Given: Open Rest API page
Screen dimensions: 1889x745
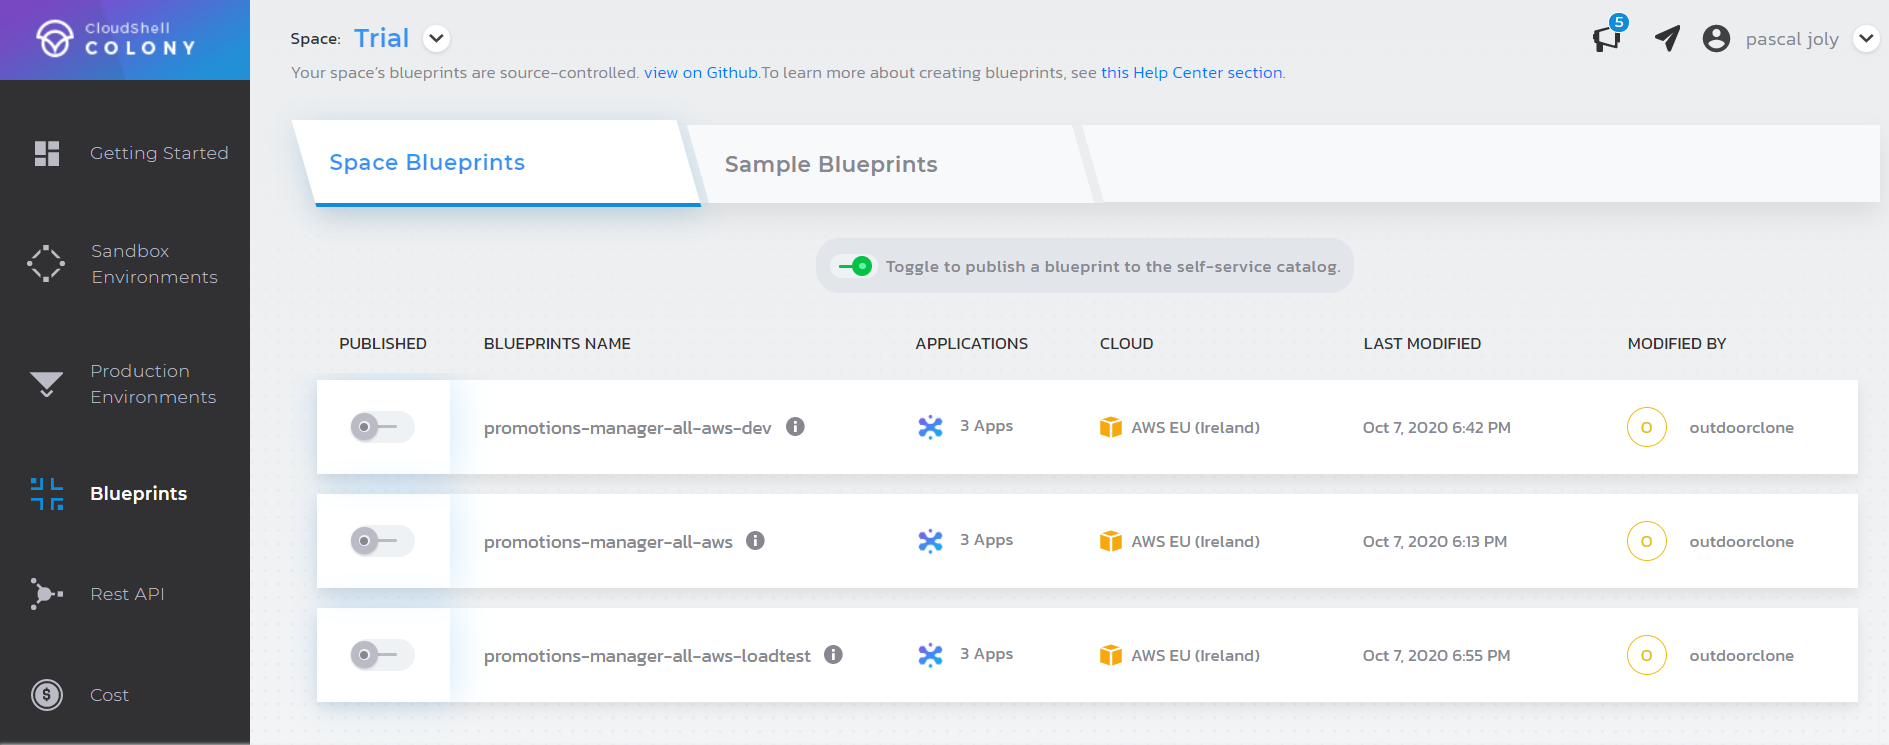Looking at the screenshot, I should click(x=127, y=594).
